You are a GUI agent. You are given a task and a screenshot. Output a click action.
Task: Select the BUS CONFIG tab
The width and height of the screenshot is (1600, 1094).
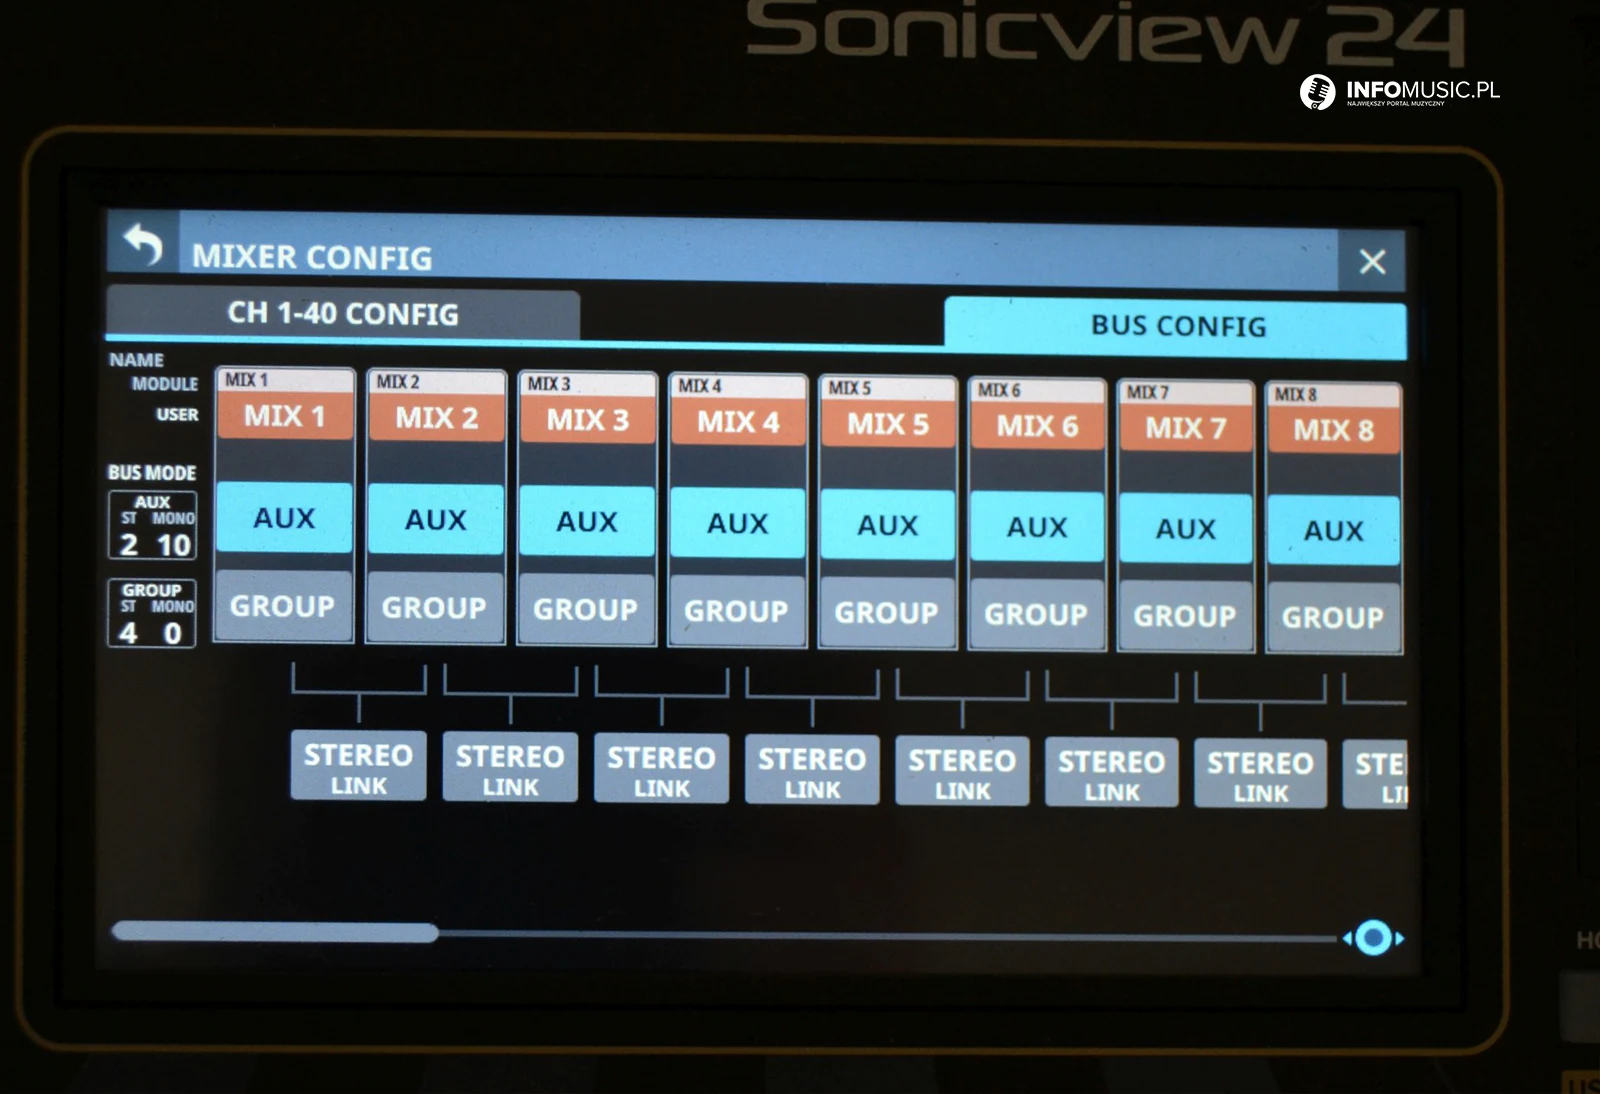tap(1177, 326)
